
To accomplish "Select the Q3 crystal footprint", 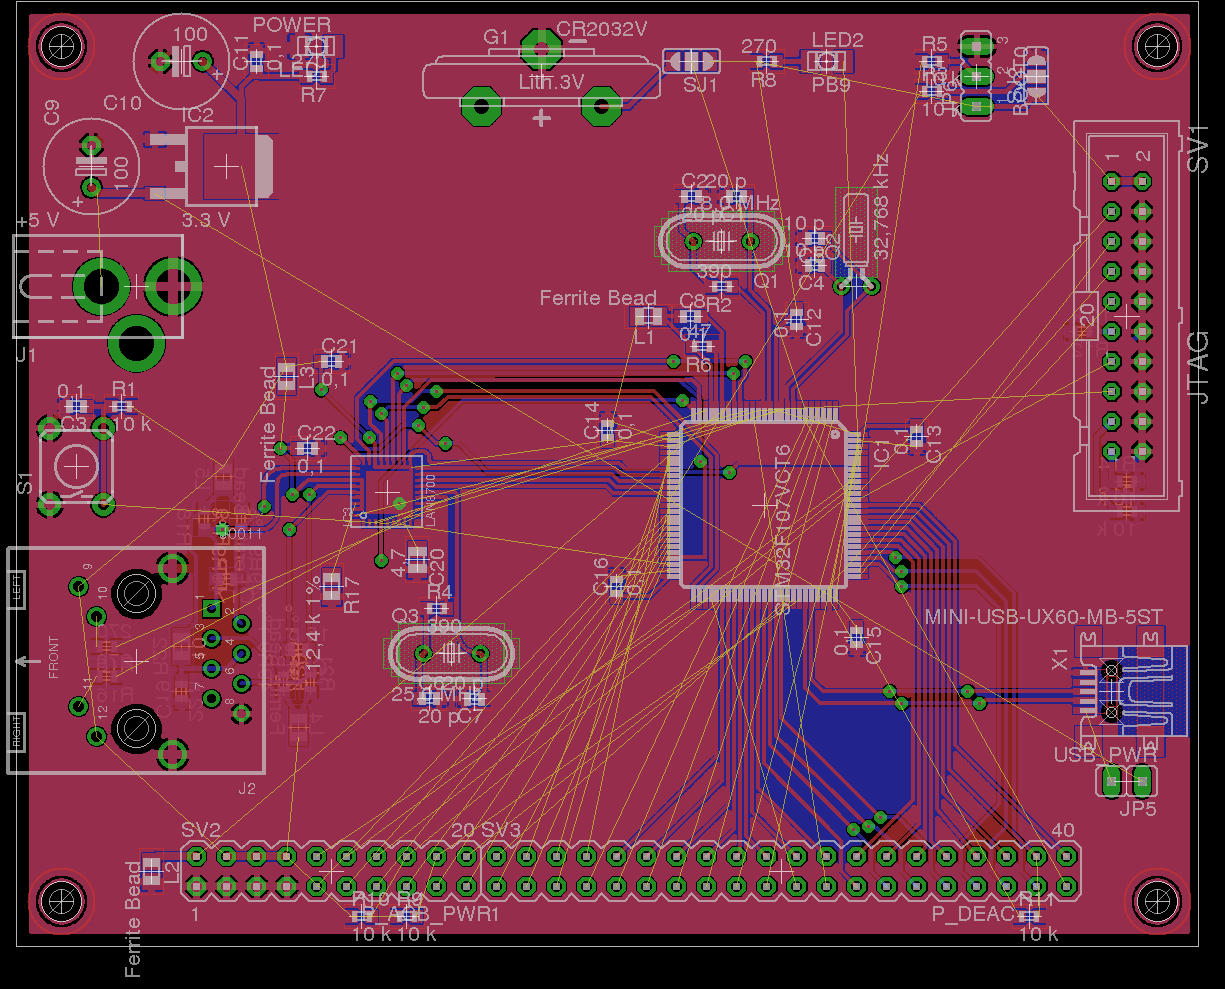I will (451, 653).
